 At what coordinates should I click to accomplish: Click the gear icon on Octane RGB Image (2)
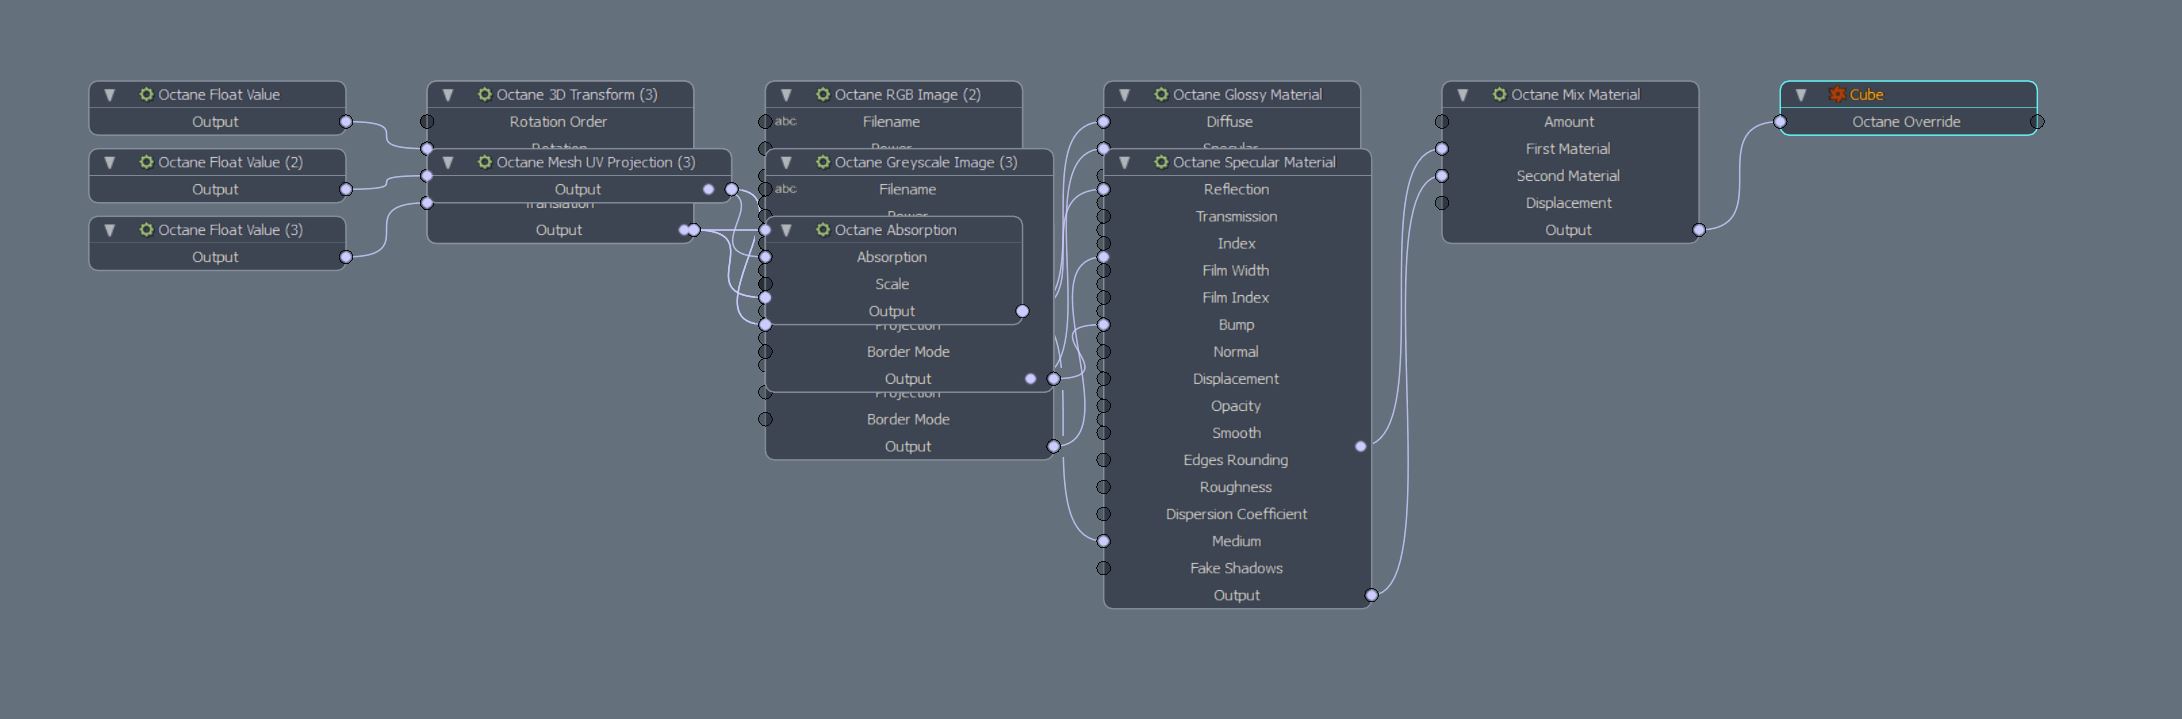[x=822, y=94]
